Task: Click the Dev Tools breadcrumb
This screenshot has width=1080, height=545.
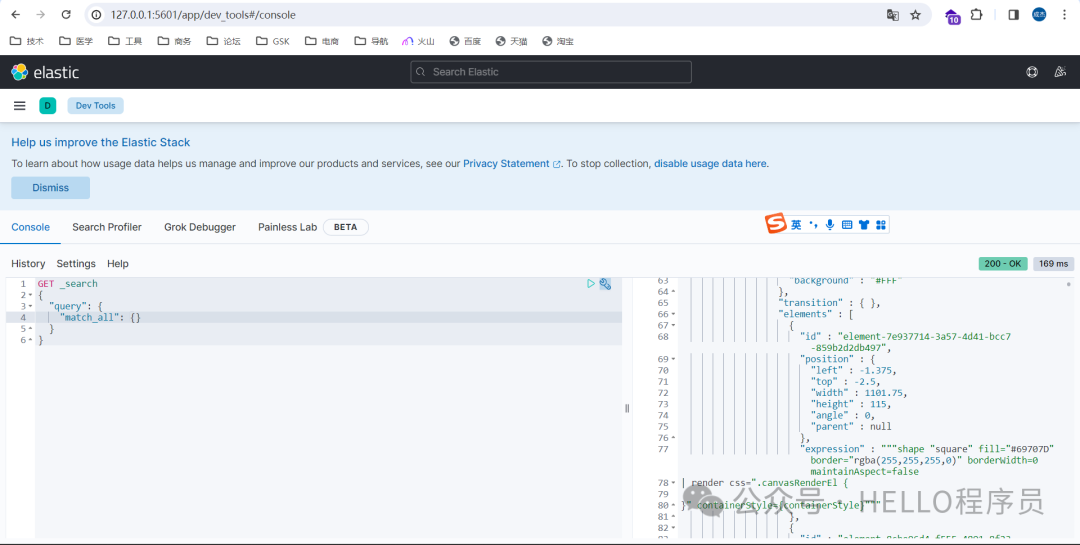Action: 96,105
